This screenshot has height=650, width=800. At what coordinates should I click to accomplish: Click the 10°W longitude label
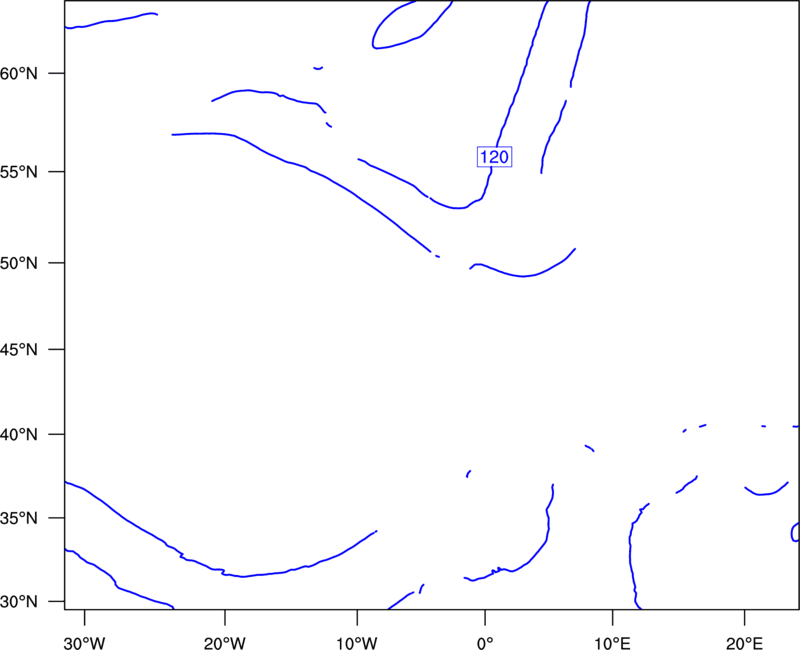point(357,643)
